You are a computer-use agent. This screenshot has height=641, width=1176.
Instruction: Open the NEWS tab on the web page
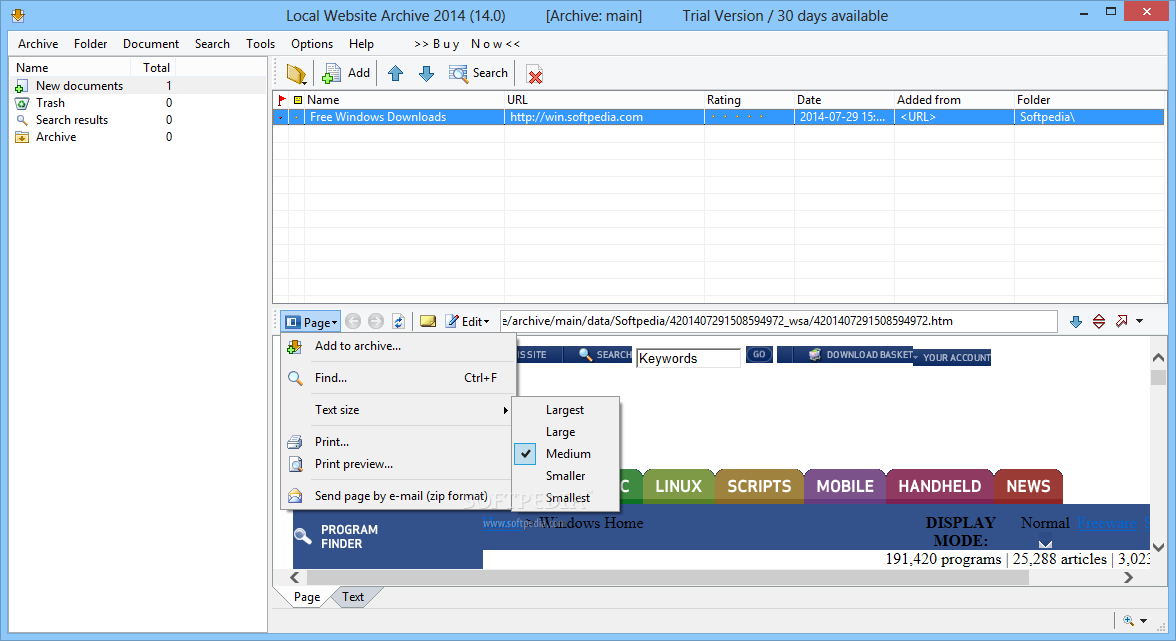point(1028,487)
